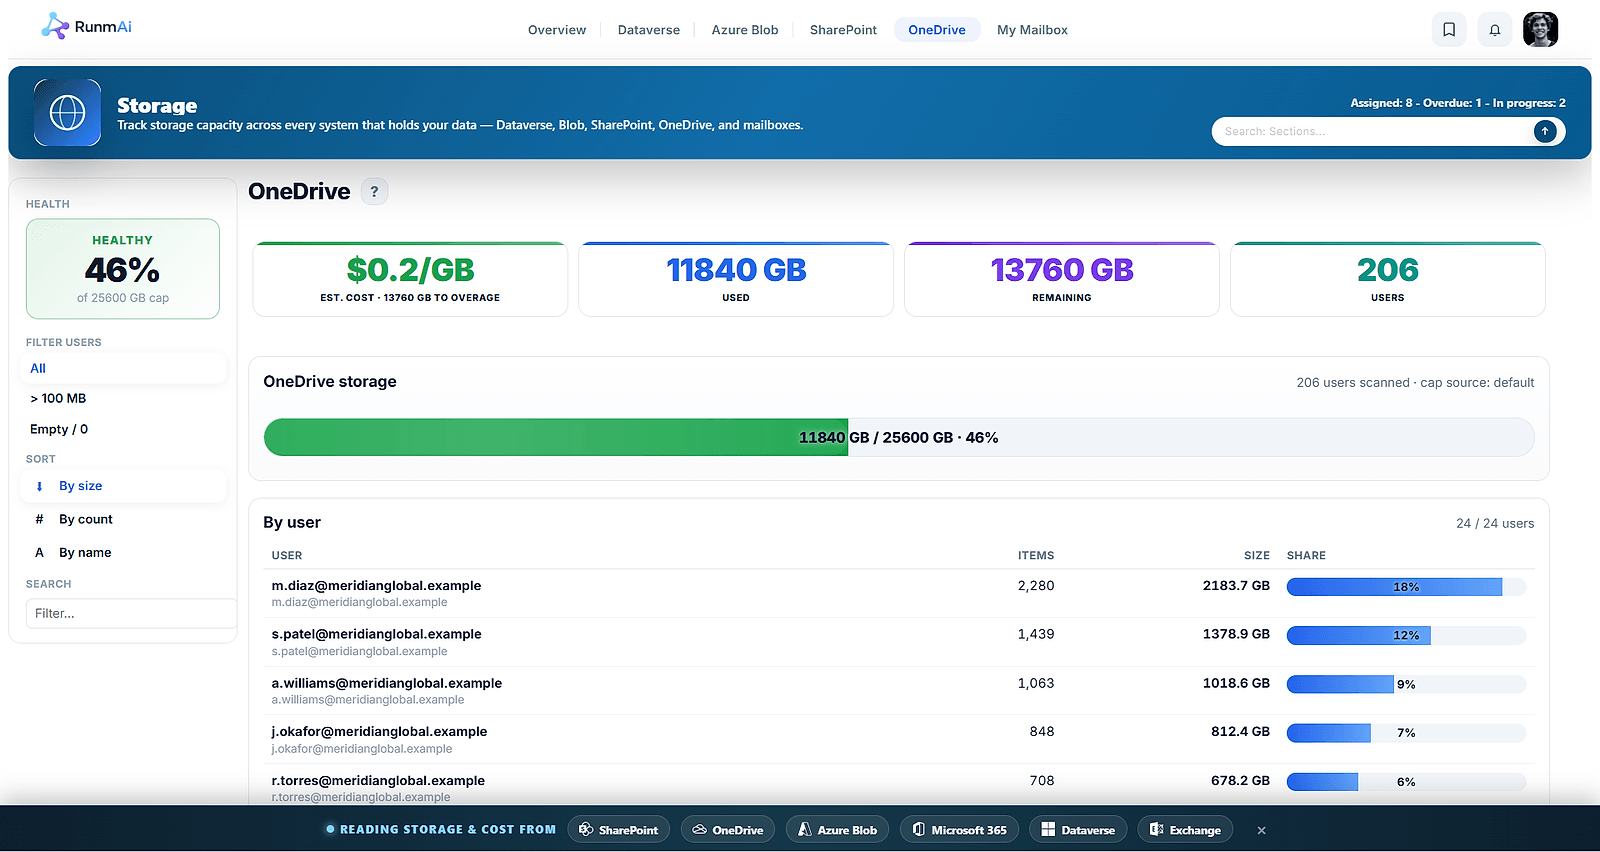Filter to Empty / 0 users
Image resolution: width=1600 pixels, height=852 pixels.
pos(123,429)
